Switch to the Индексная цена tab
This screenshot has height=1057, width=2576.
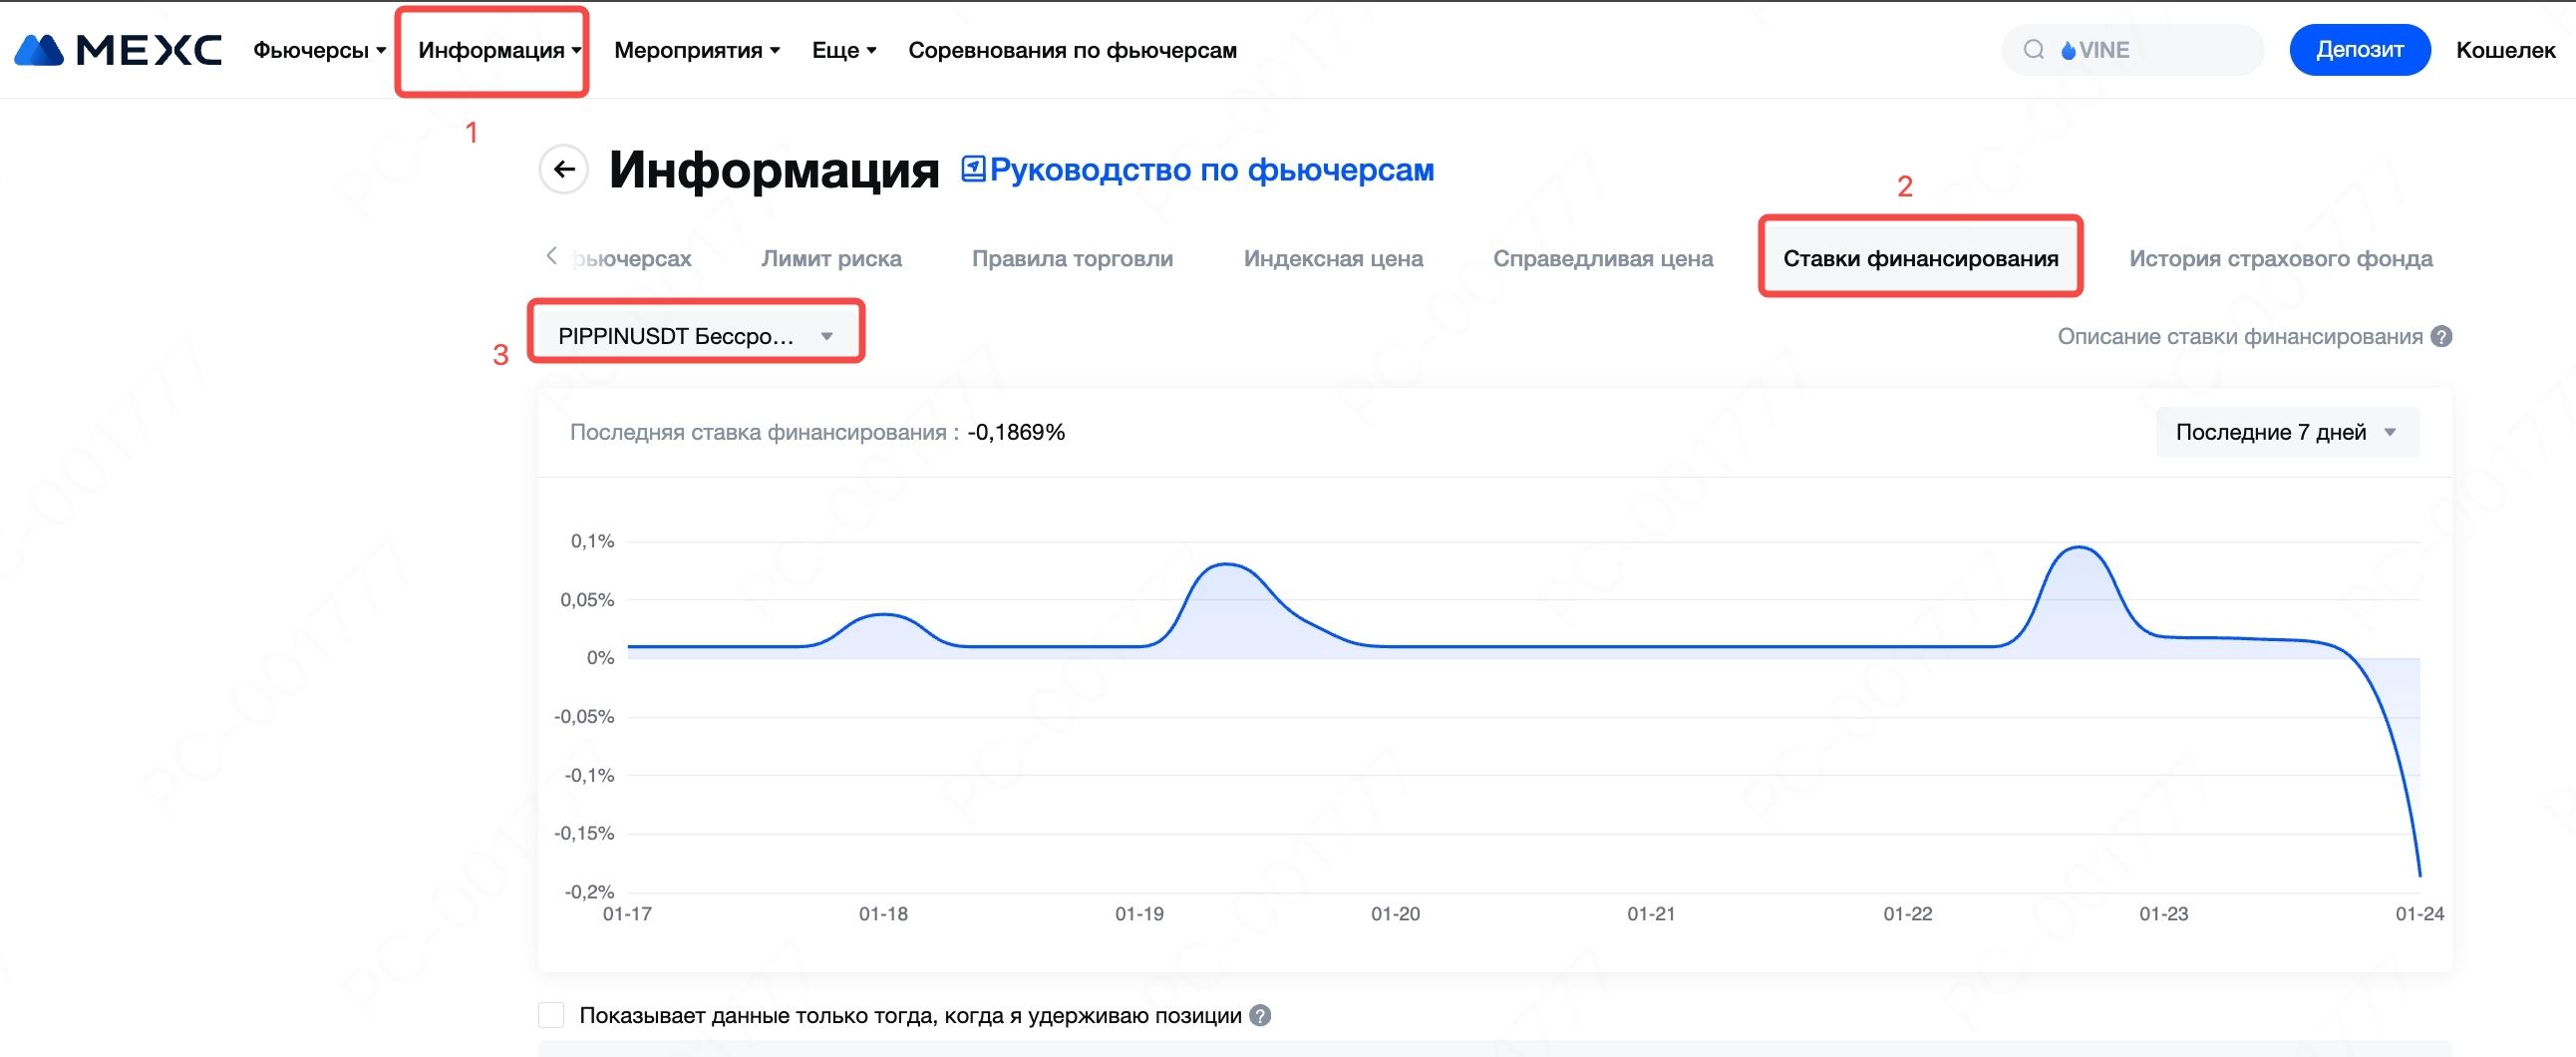tap(1332, 258)
